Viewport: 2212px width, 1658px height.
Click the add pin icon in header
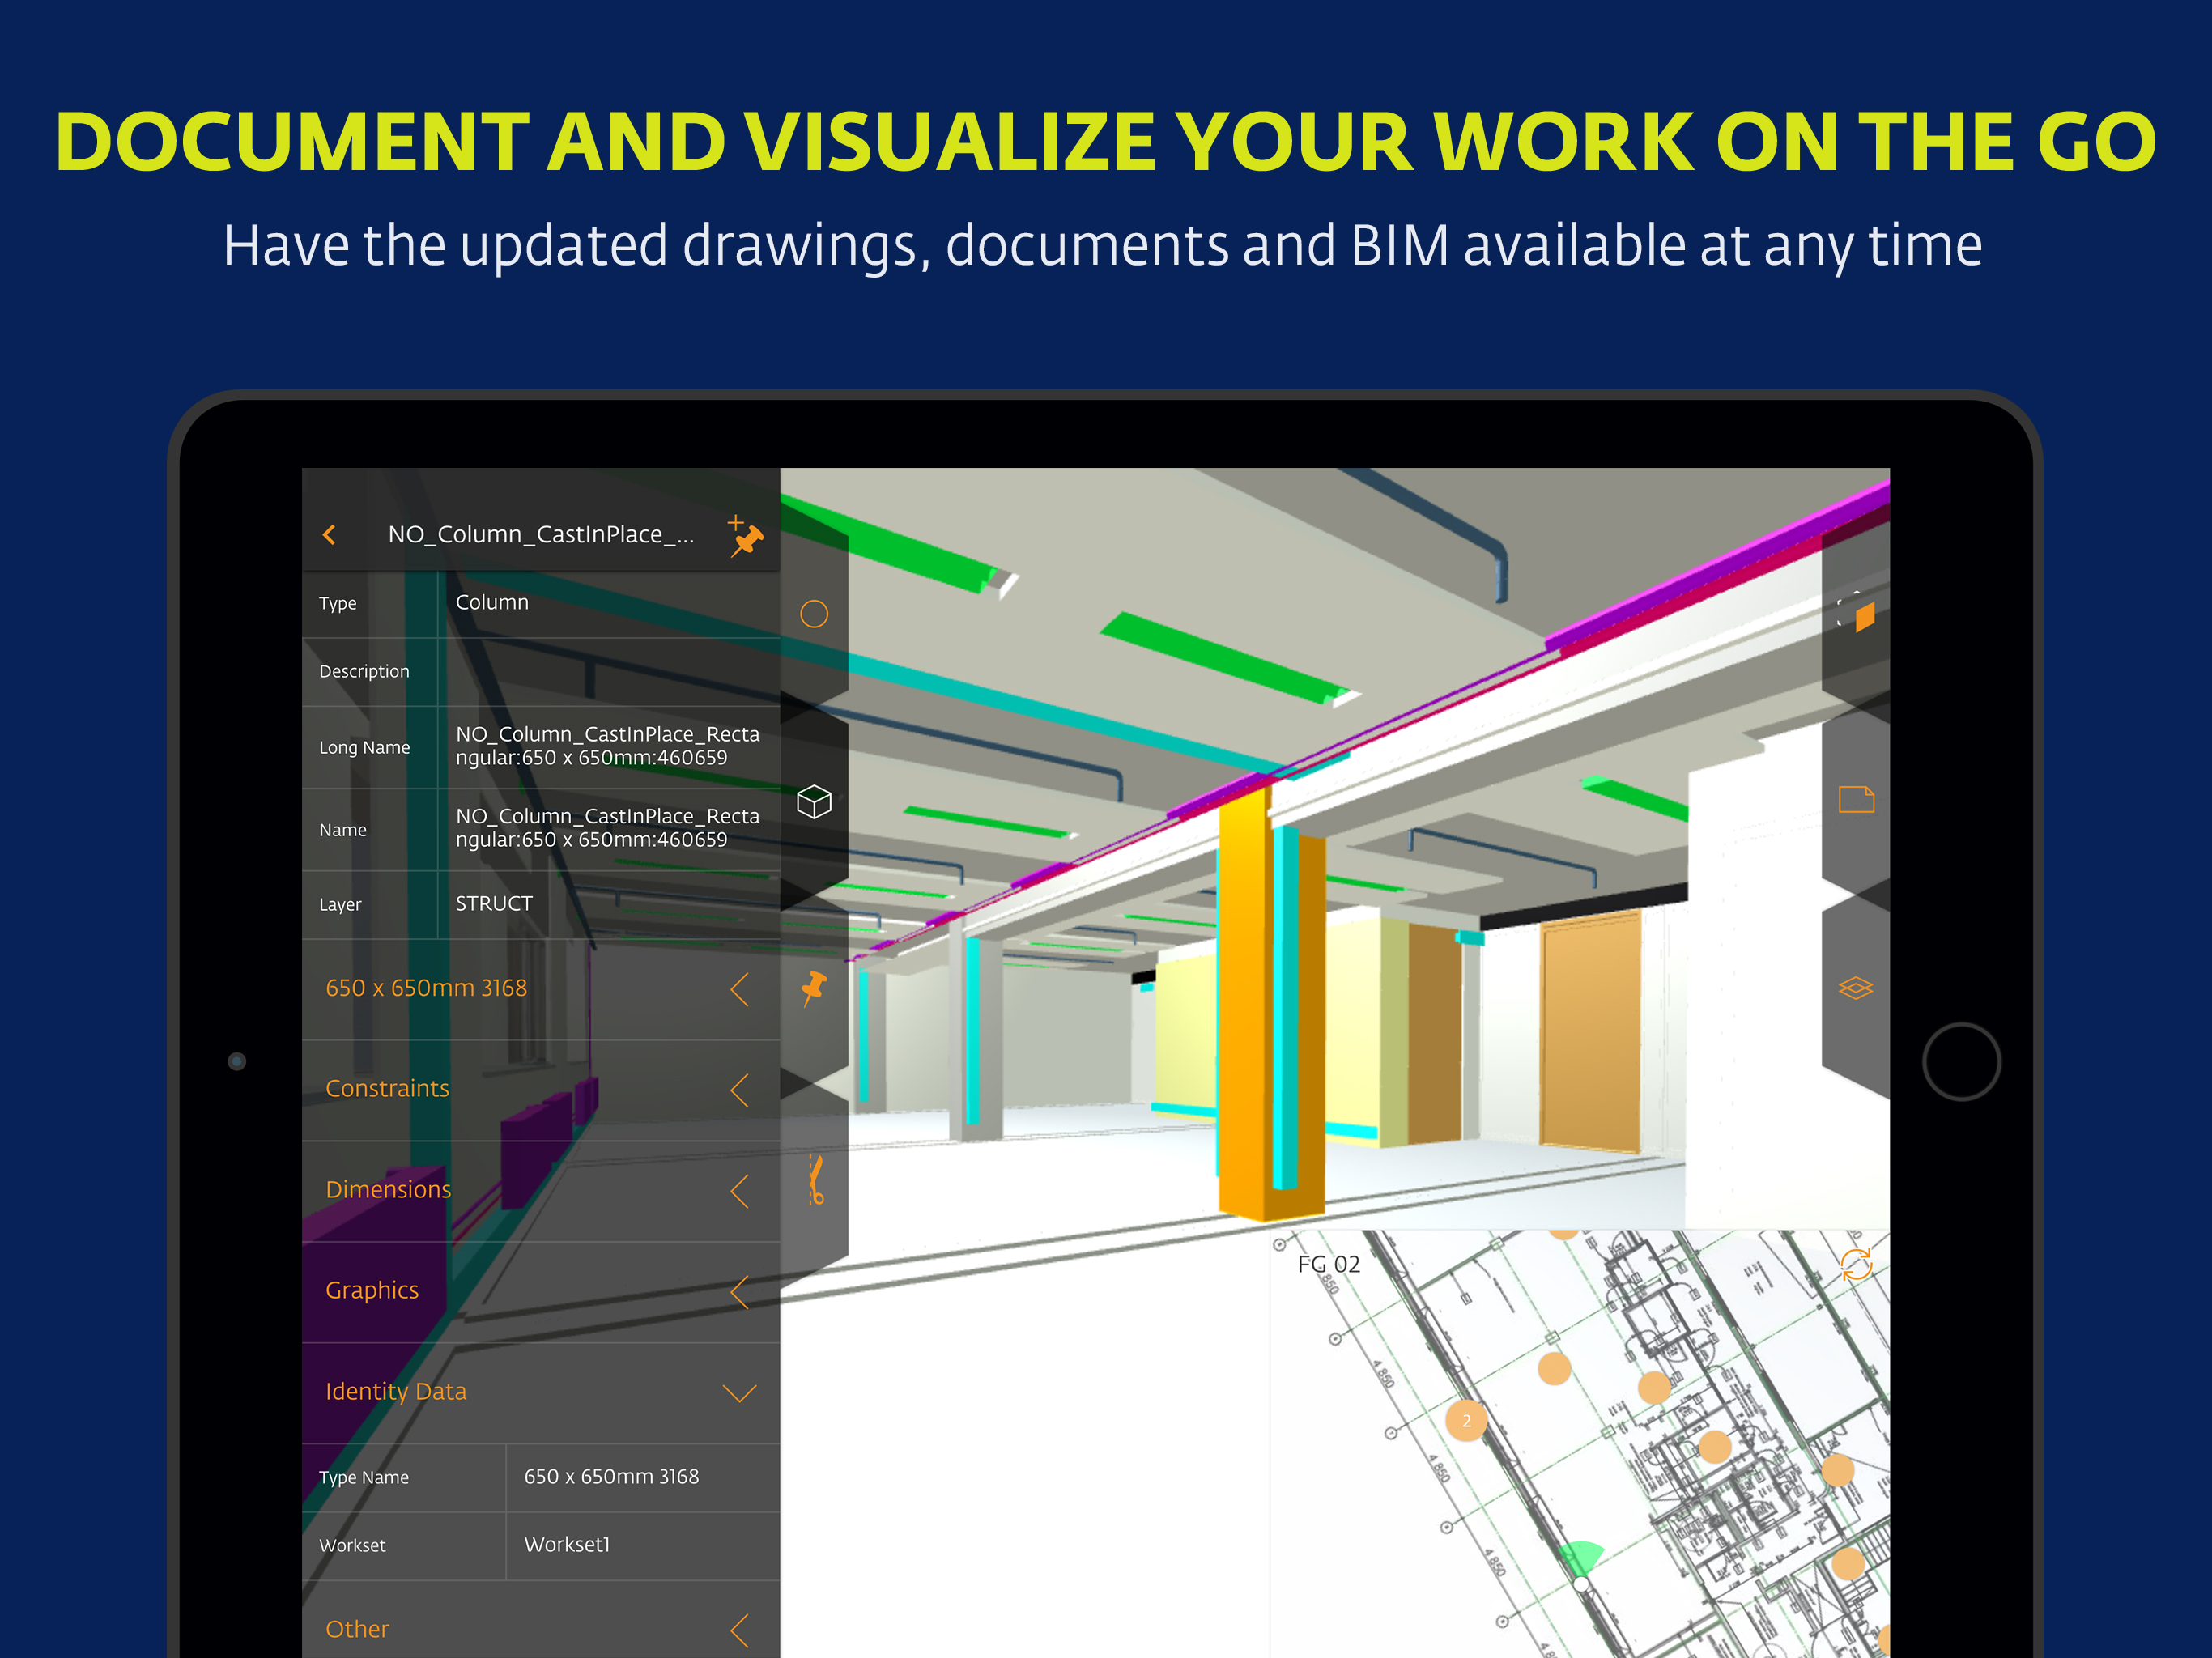pos(745,536)
